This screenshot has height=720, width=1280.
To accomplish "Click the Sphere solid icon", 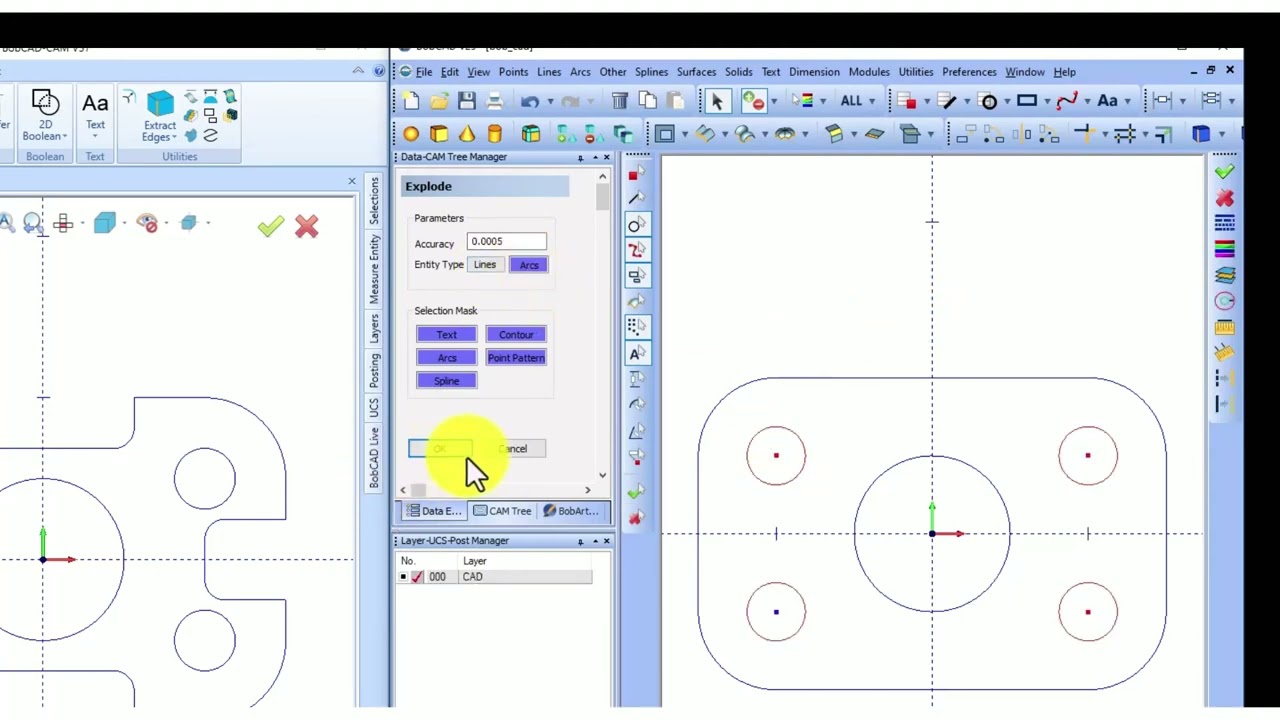I will [411, 134].
